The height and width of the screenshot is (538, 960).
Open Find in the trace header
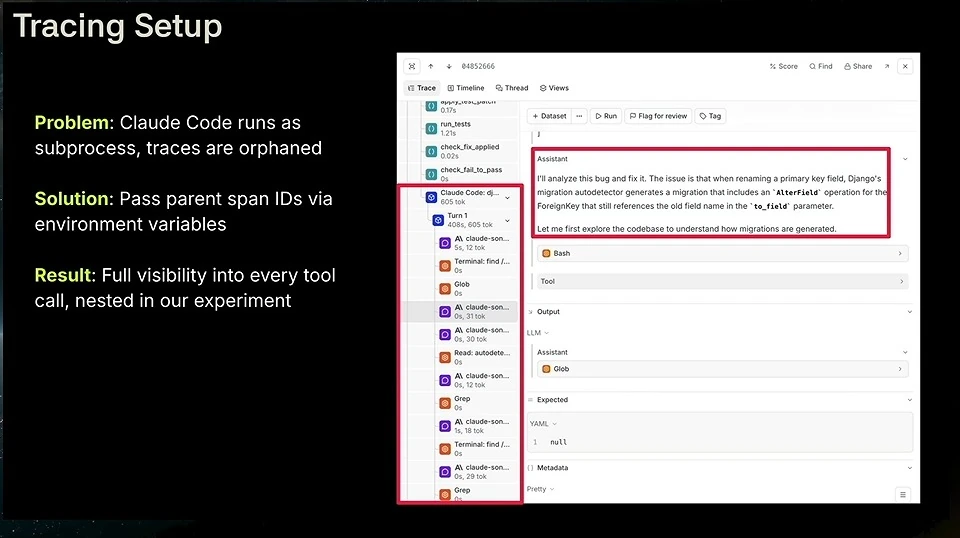click(x=821, y=66)
